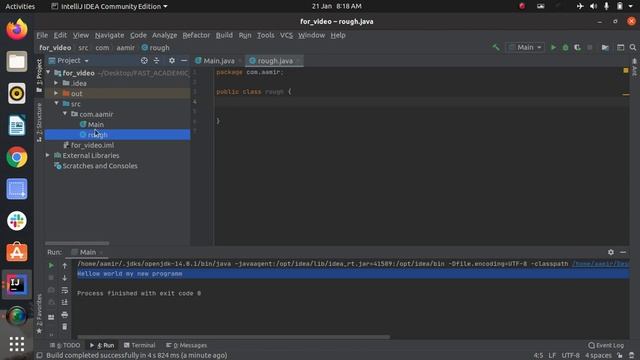Open Slack from the dock
Viewport: 640px width, 360px height.
(17, 221)
